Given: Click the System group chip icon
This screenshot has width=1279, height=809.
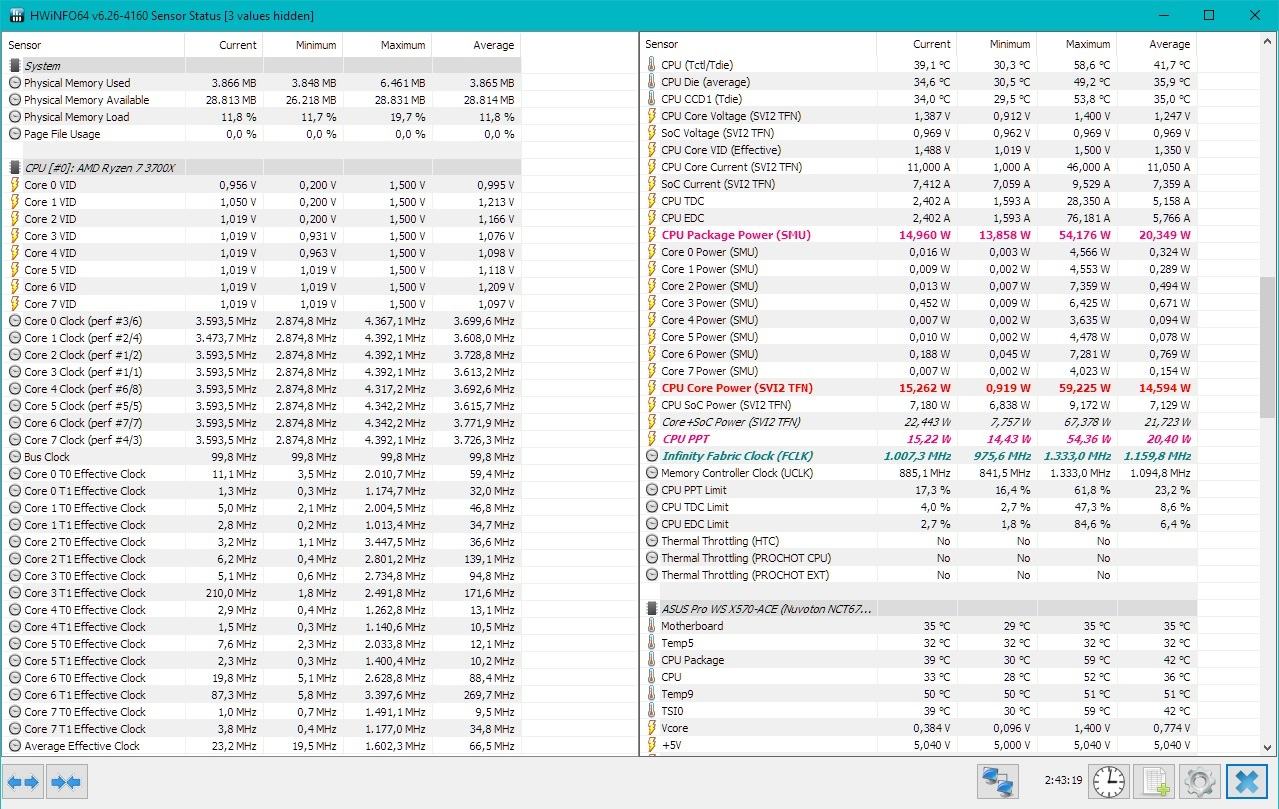Looking at the screenshot, I should [x=15, y=66].
